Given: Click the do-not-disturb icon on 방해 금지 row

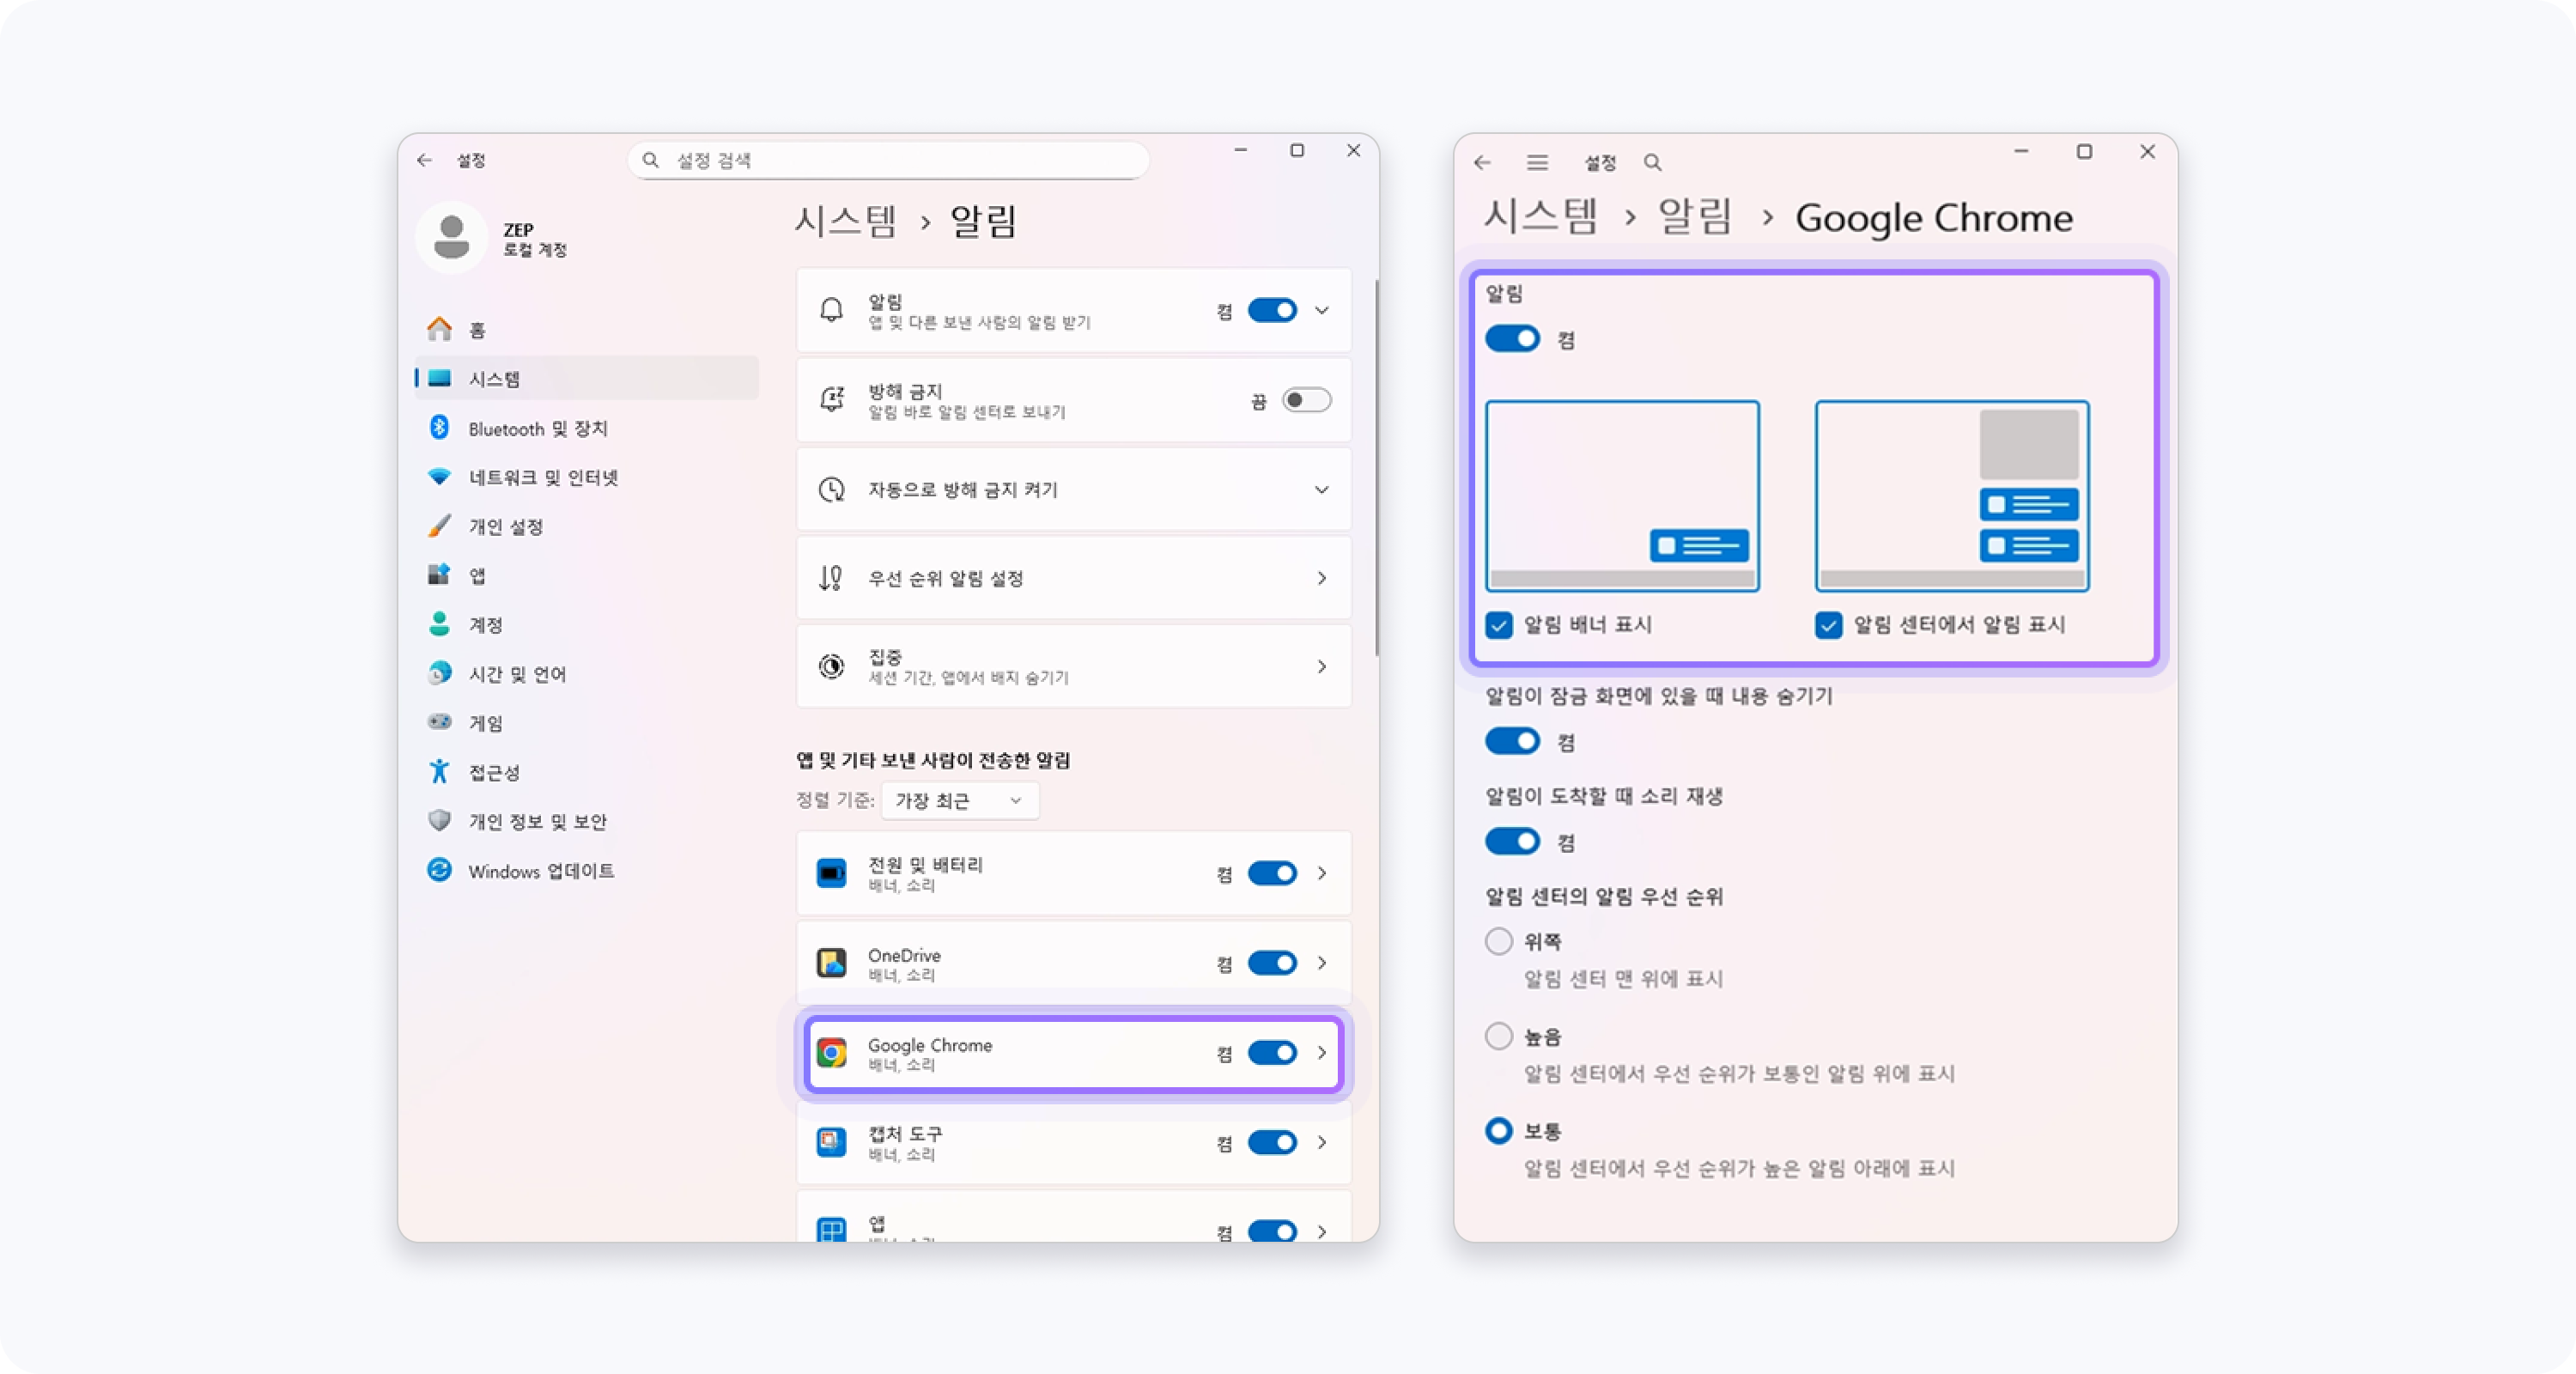Looking at the screenshot, I should pyautogui.click(x=831, y=400).
